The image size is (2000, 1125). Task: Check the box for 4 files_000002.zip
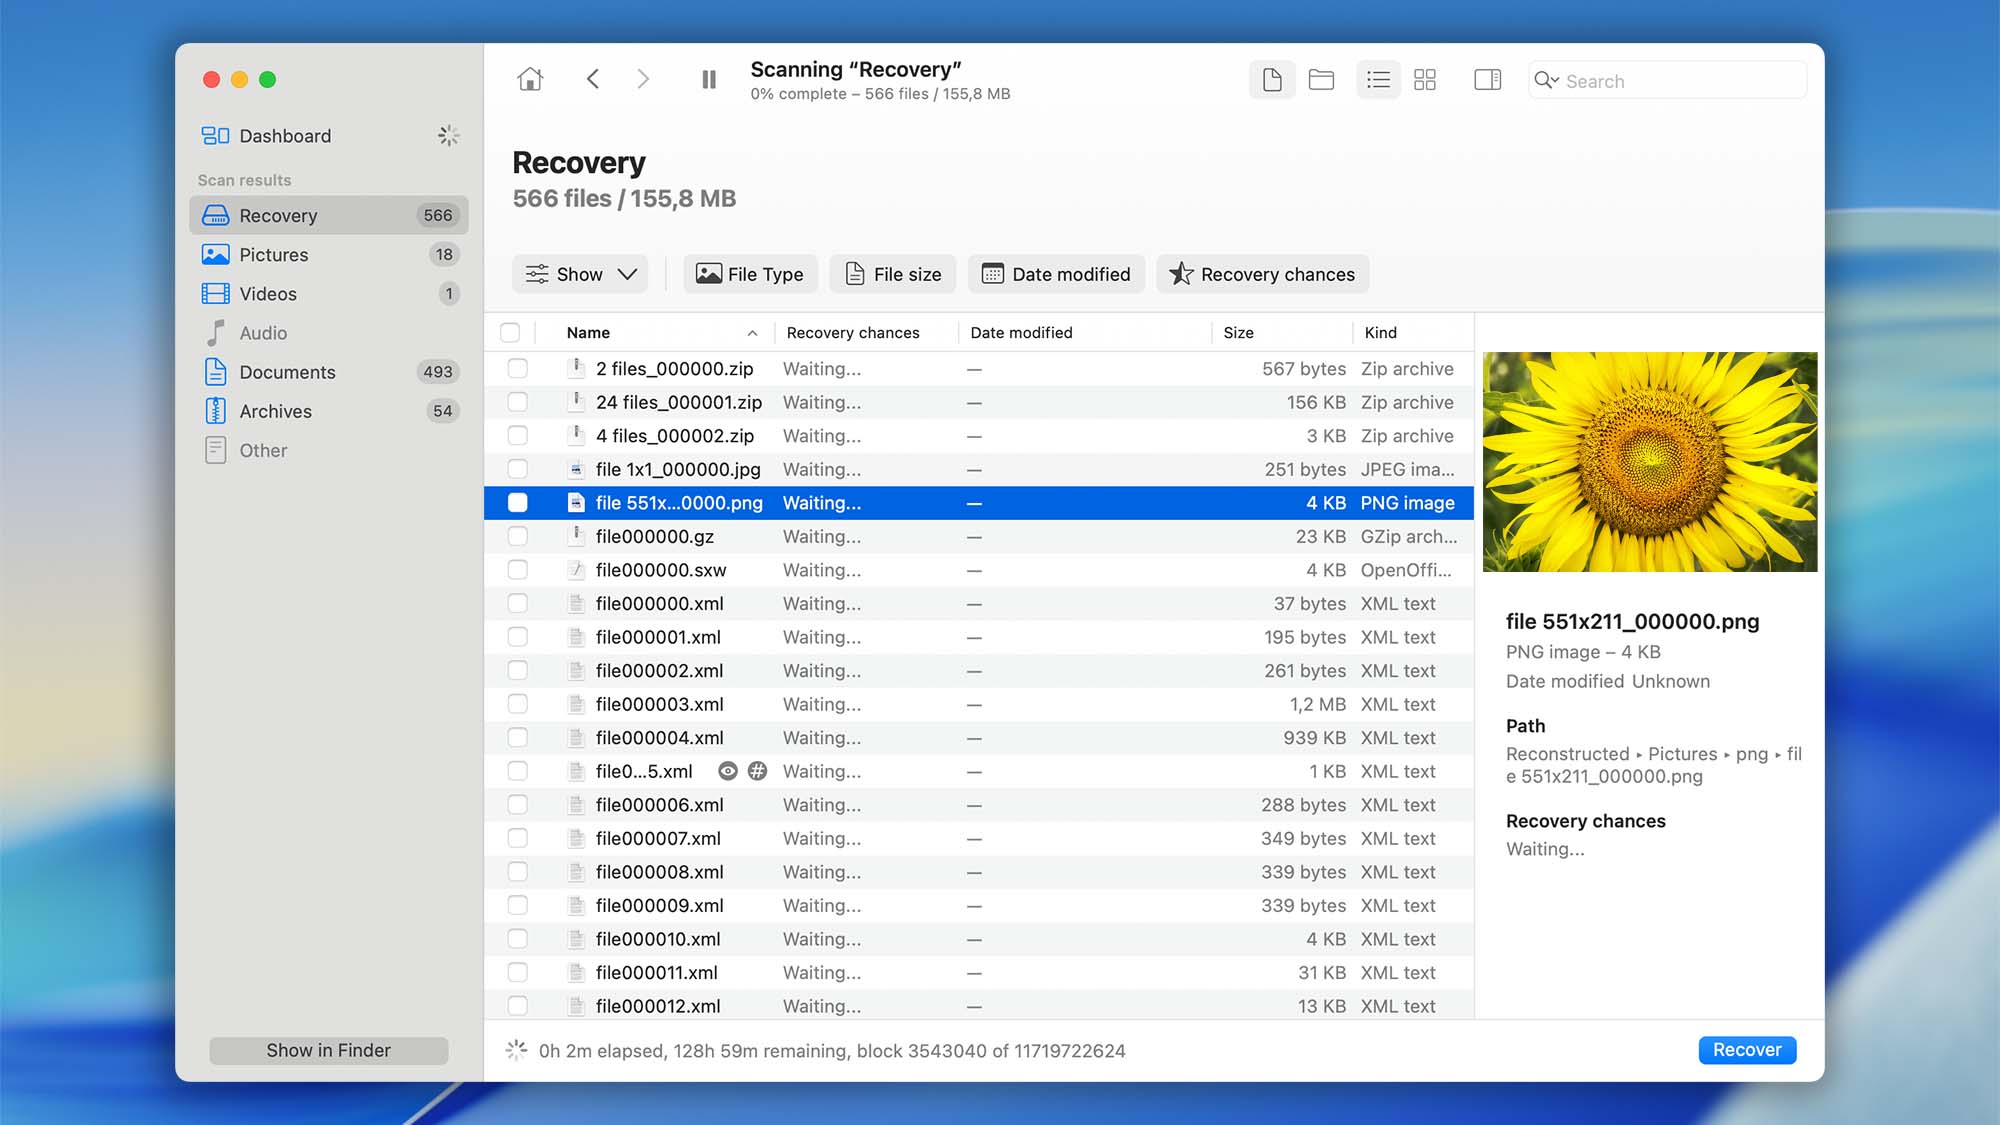(x=517, y=435)
